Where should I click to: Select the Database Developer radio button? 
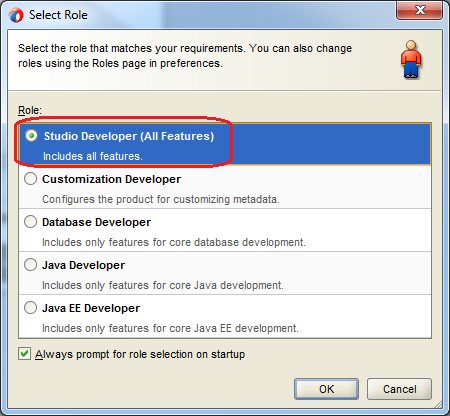click(x=30, y=222)
